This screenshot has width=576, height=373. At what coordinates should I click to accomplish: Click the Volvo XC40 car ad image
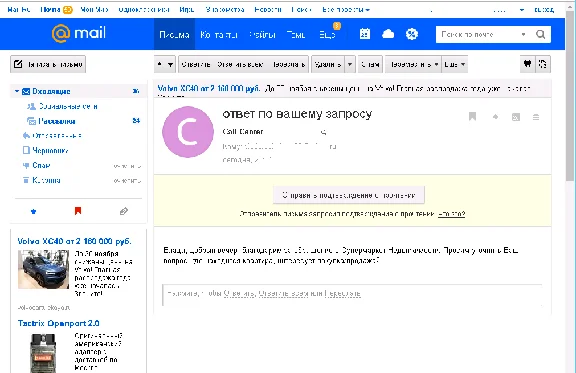43,269
